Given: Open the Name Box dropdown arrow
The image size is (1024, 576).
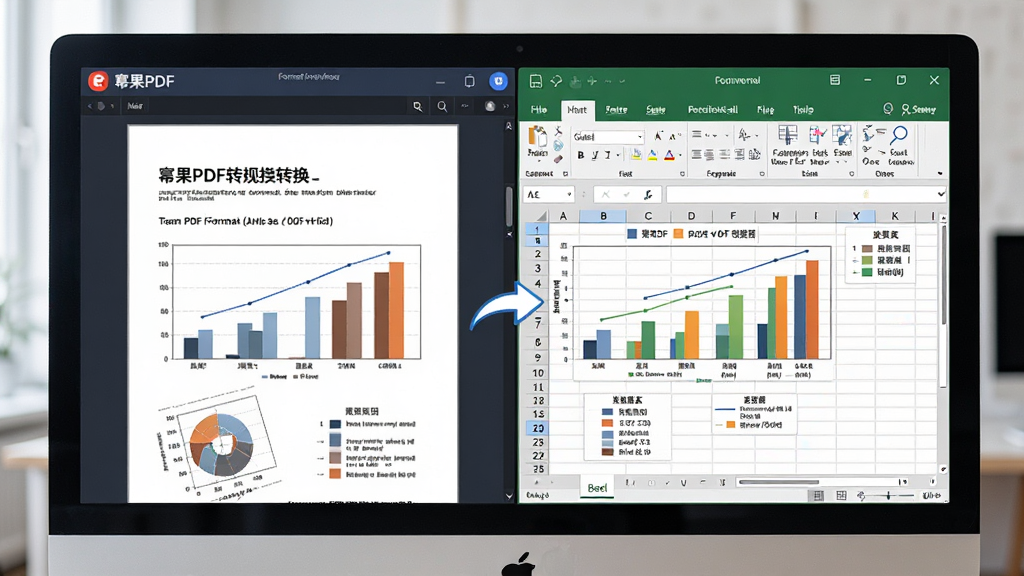Looking at the screenshot, I should click(569, 195).
